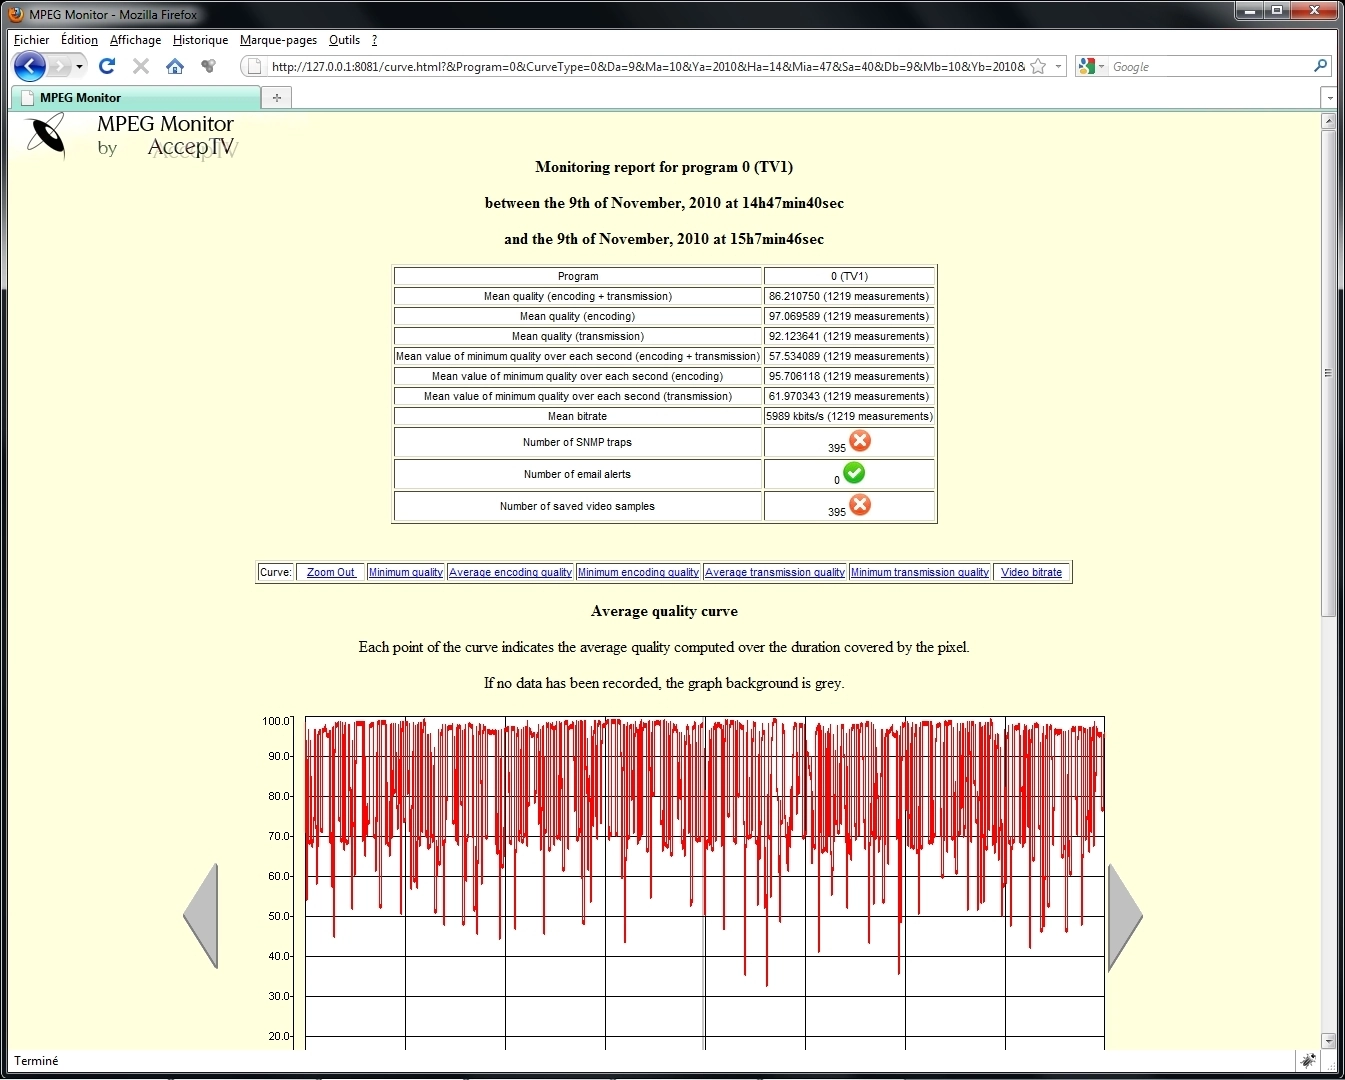This screenshot has height=1080, width=1345.
Task: Click the '0 (TV1)' program cell
Action: (x=849, y=276)
